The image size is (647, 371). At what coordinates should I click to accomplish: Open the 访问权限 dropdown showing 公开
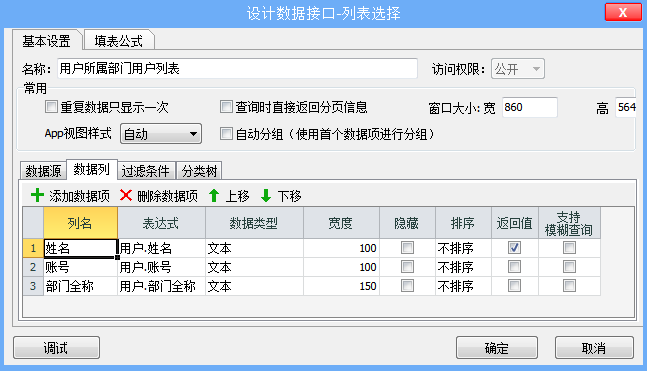(x=518, y=69)
